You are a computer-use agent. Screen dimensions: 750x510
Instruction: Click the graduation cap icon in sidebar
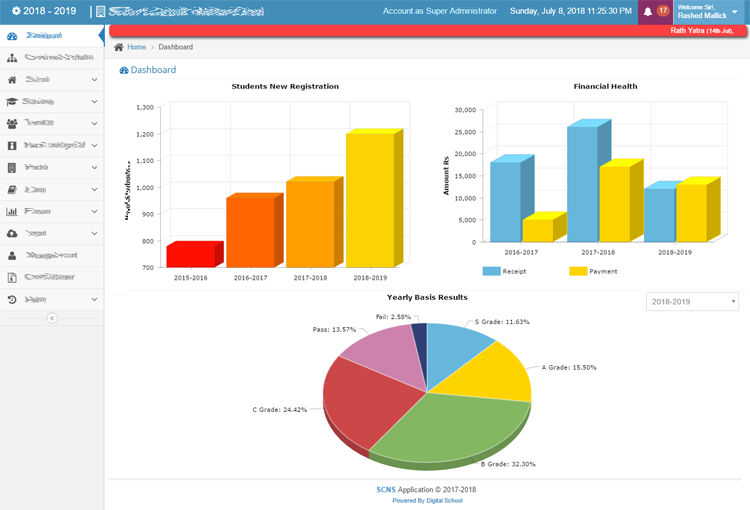[x=12, y=101]
